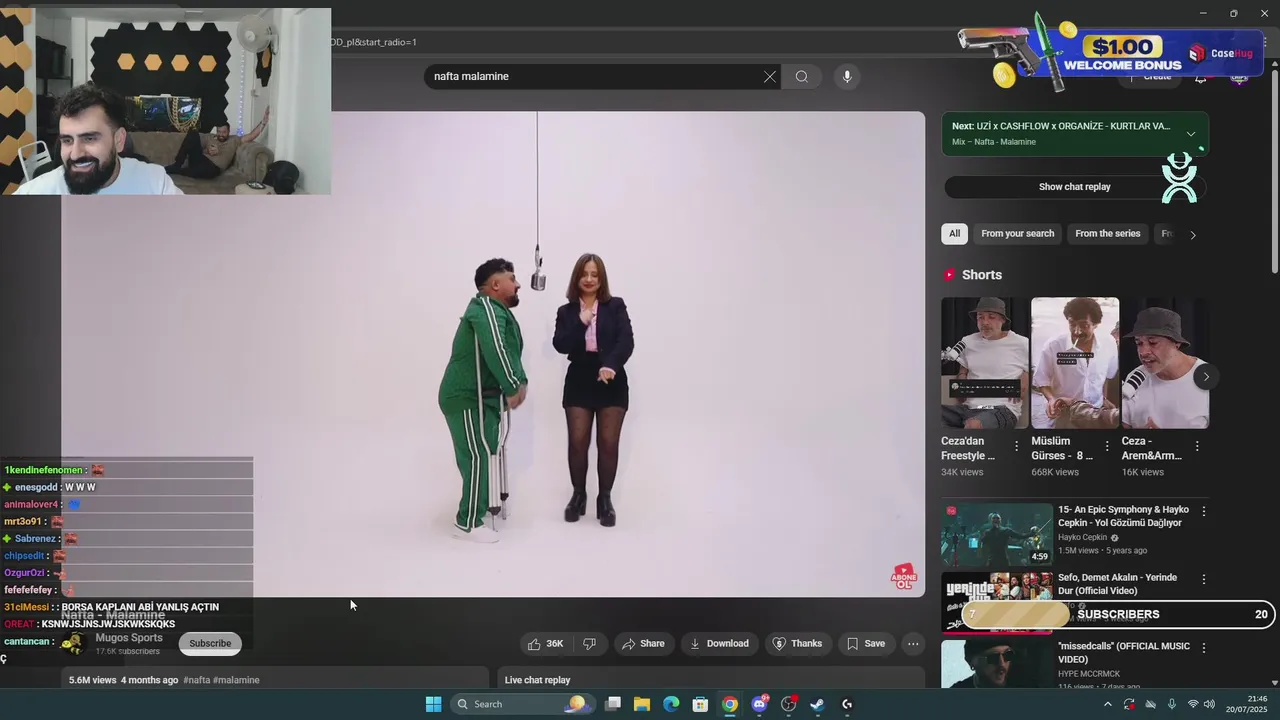Open options for Sefo, Demet Akalın video
Viewport: 1280px width, 720px height.
coord(1204,579)
